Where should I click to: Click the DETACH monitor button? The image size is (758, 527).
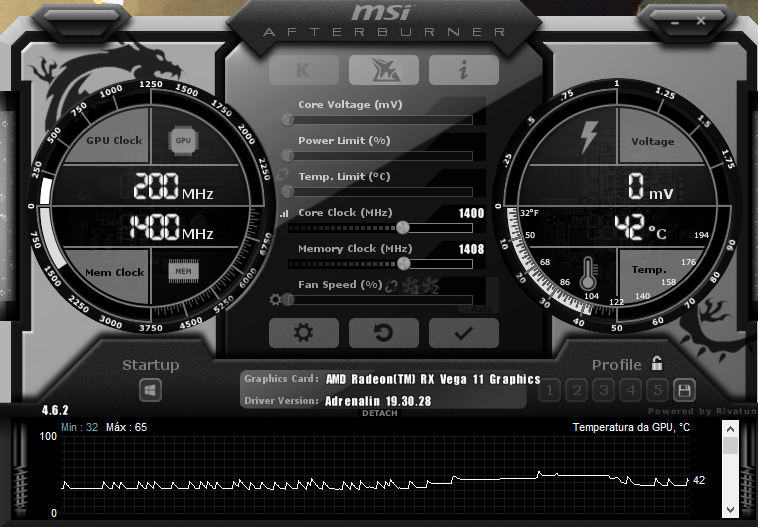379,413
